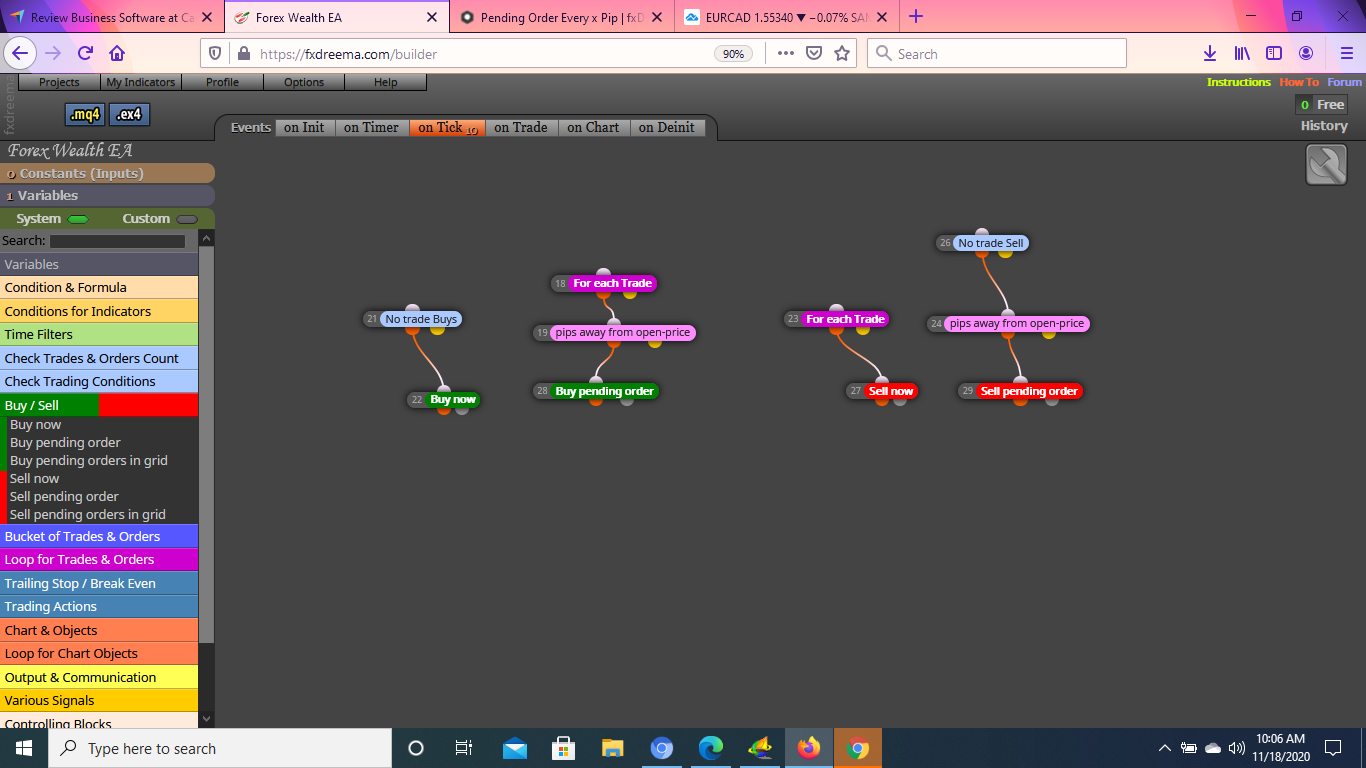Open Microsoft Edge from taskbar
This screenshot has width=1366, height=768.
711,748
